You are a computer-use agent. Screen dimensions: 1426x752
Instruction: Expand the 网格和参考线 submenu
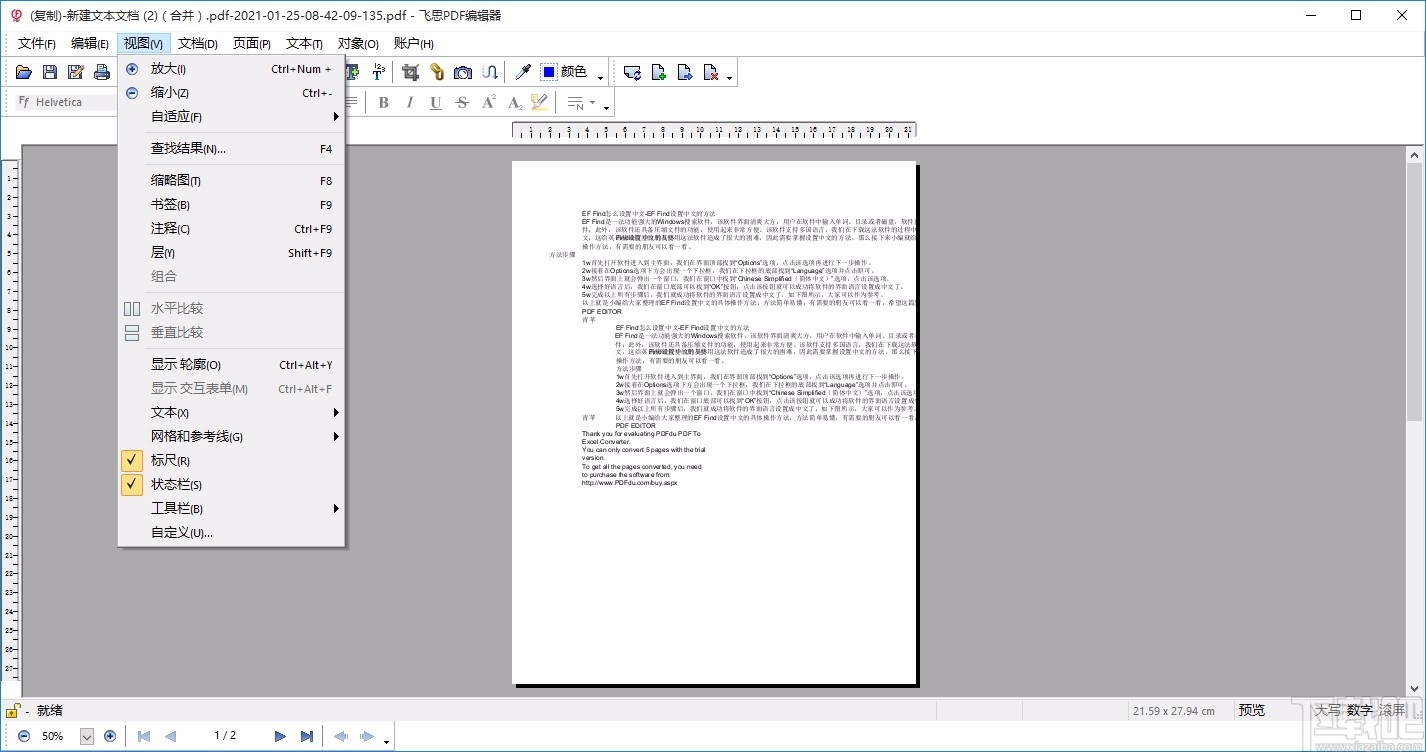(231, 436)
